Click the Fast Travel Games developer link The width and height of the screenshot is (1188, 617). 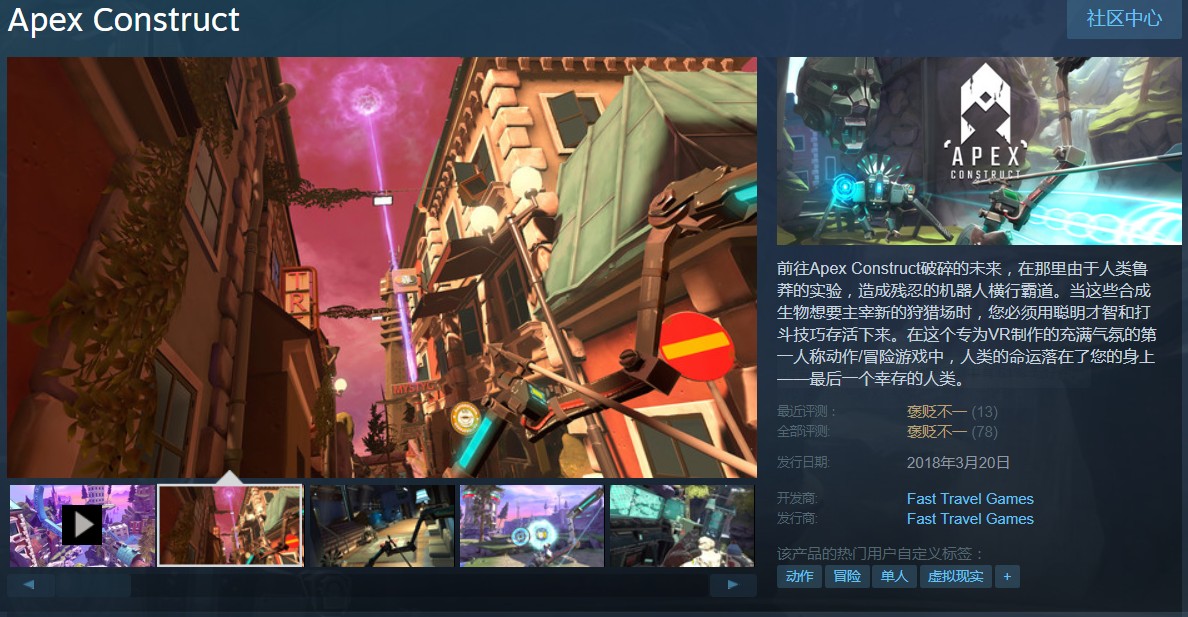click(x=970, y=498)
